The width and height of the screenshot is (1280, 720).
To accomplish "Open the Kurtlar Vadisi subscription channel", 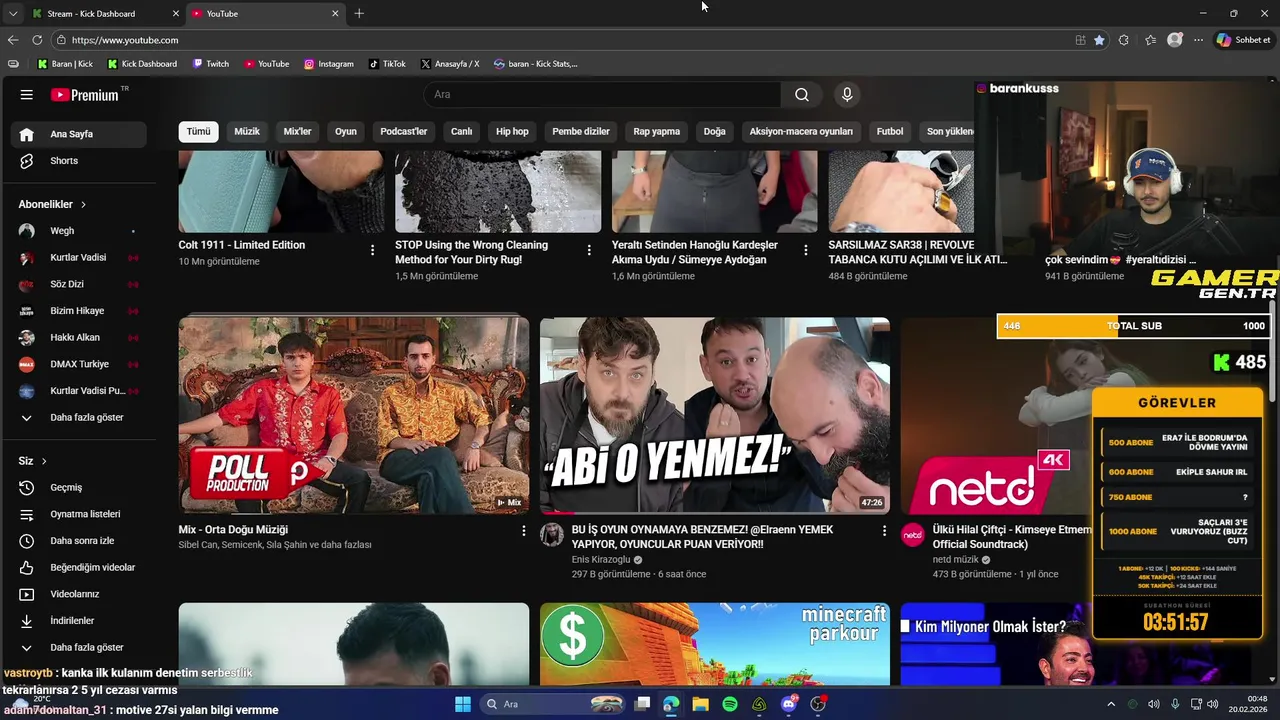I will point(79,258).
